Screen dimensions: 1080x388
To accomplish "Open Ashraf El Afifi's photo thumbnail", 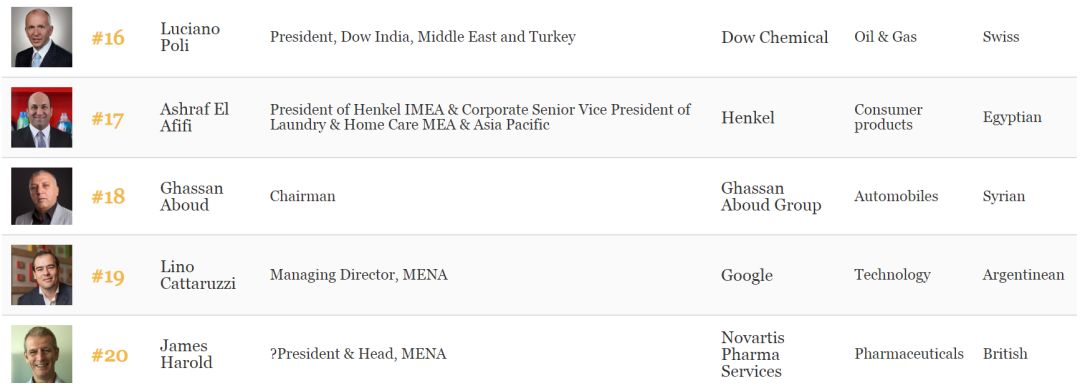I will (x=41, y=117).
